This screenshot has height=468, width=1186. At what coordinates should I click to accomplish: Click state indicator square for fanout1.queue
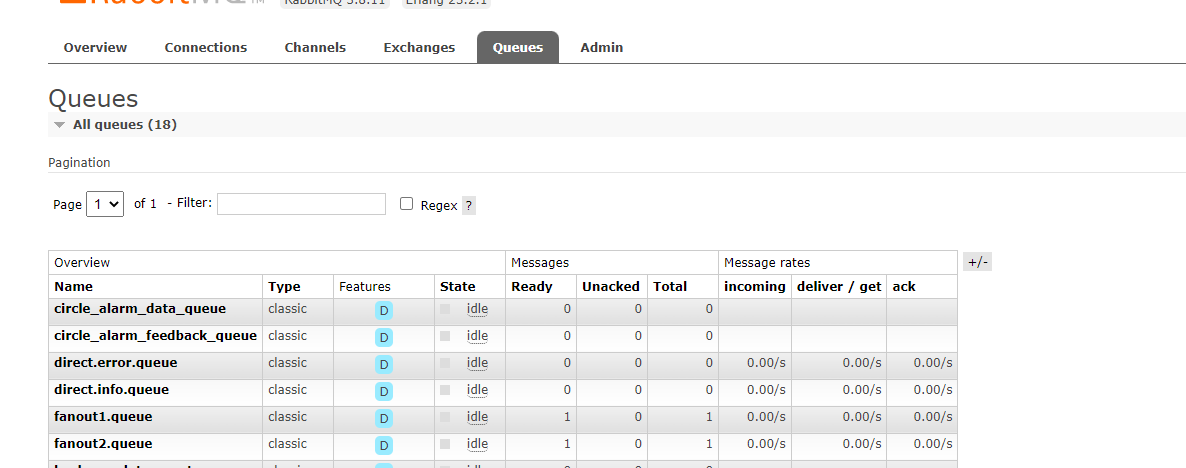pos(445,417)
